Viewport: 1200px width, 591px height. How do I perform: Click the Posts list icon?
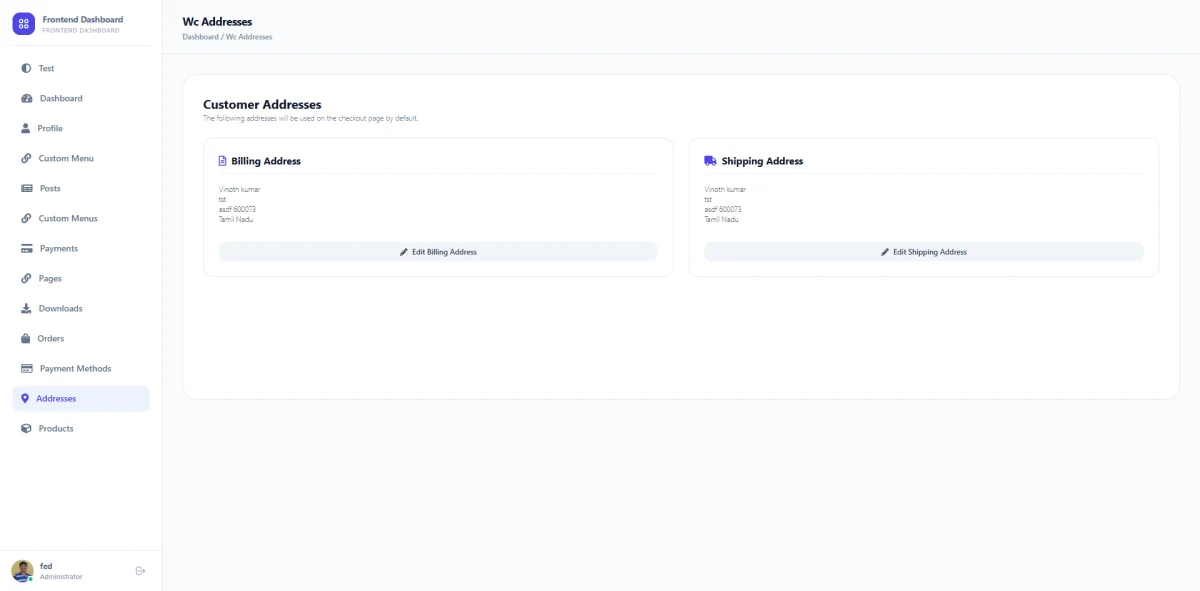pos(27,189)
